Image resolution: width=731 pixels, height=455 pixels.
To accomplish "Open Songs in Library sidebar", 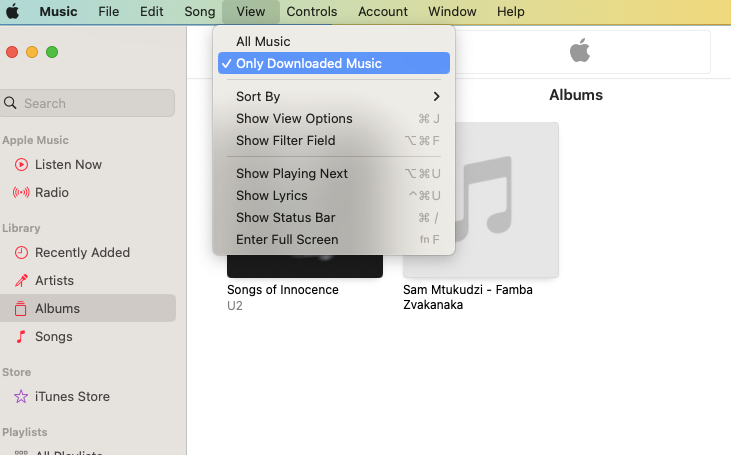I will [88, 337].
